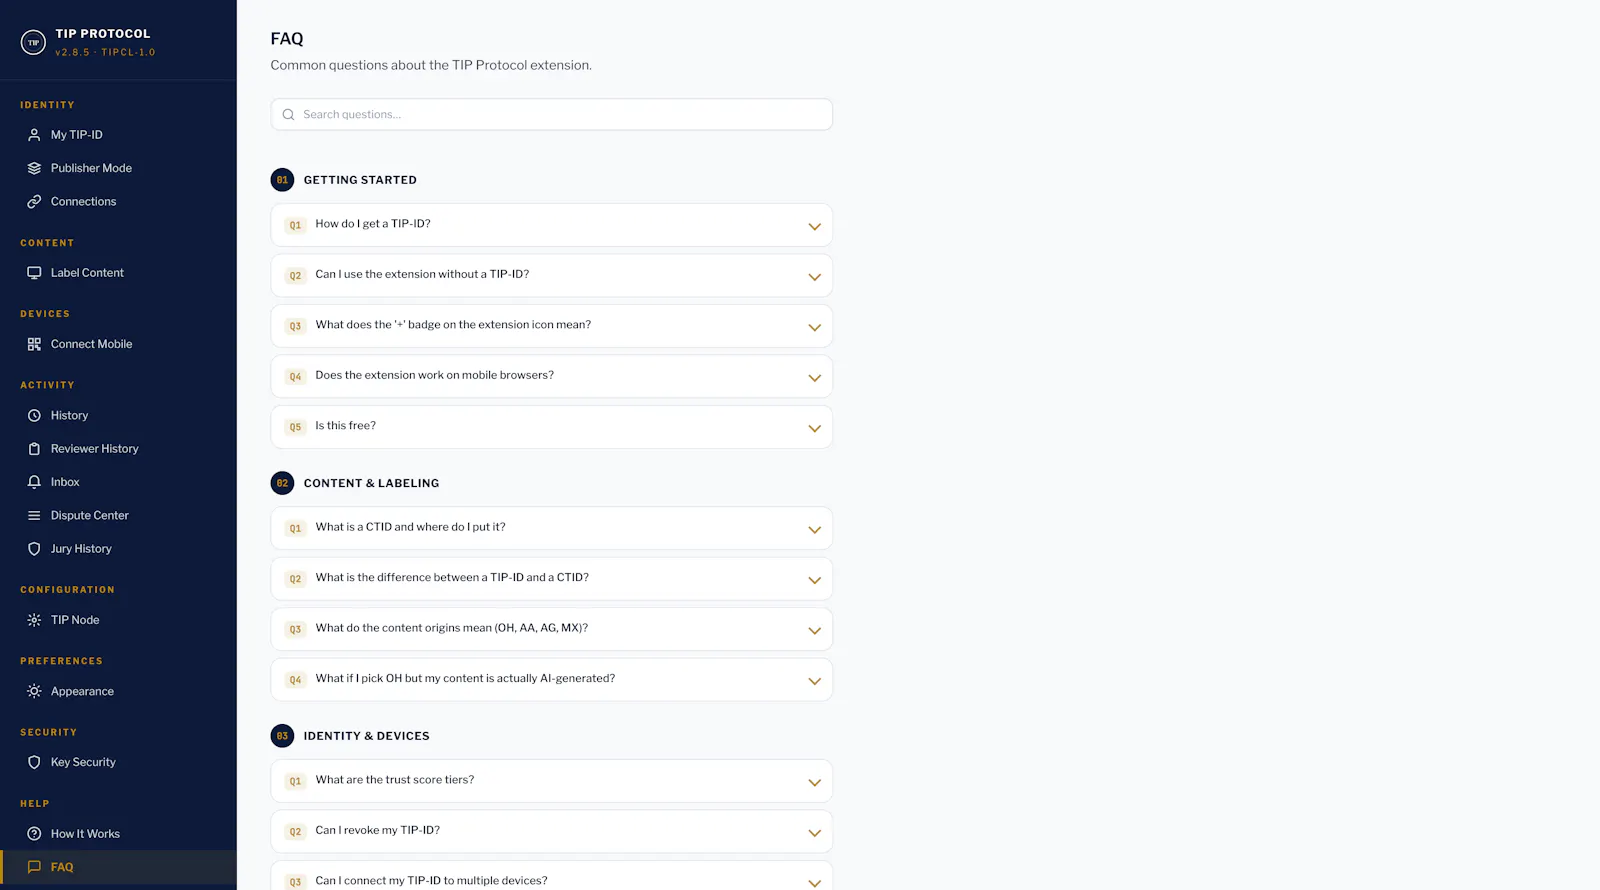1600x890 pixels.
Task: Open the Connect Mobile page
Action: pyautogui.click(x=118, y=344)
